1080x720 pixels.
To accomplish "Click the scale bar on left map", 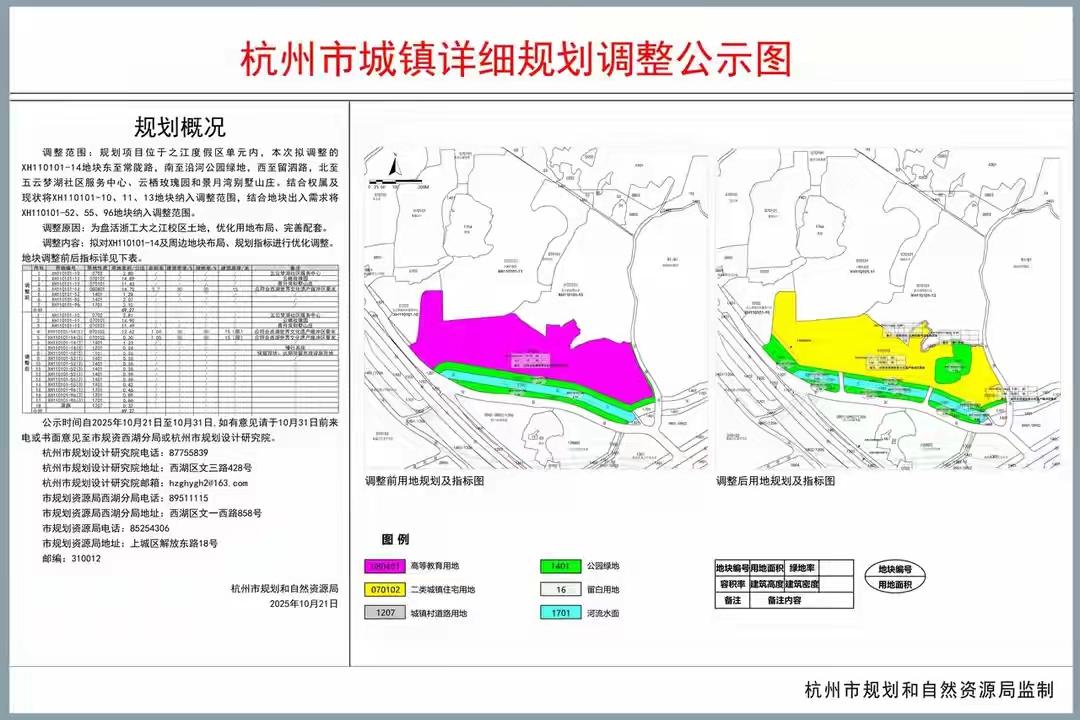I will click(x=396, y=181).
